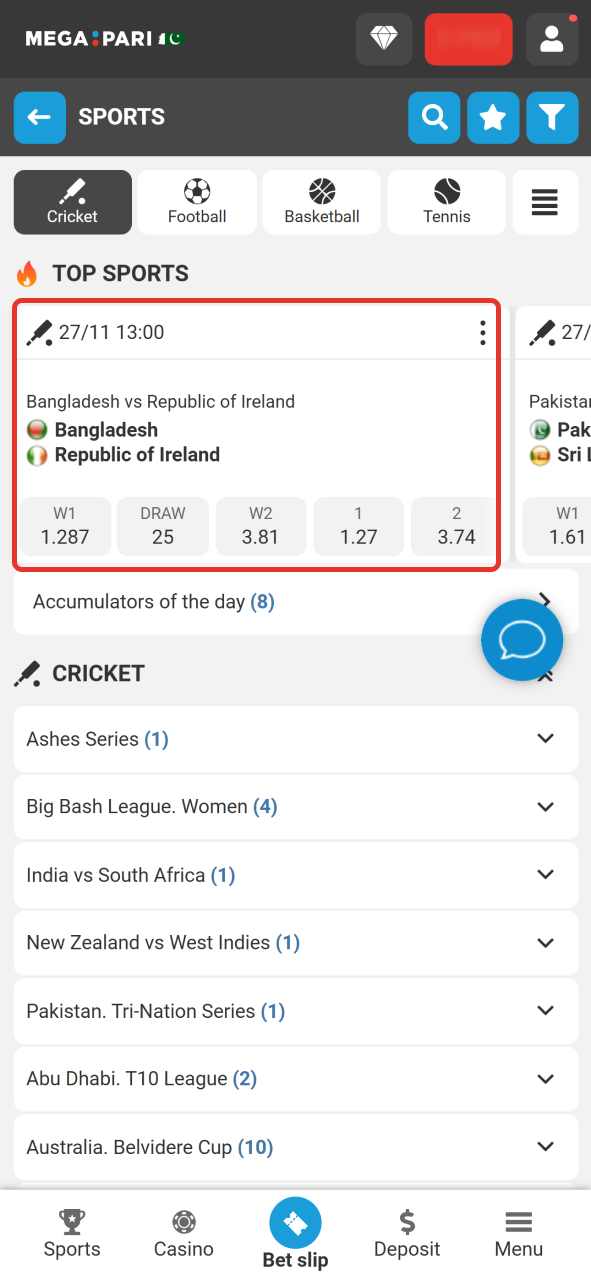Expand the Ashes Series section
This screenshot has width=591, height=1280.
(x=295, y=738)
